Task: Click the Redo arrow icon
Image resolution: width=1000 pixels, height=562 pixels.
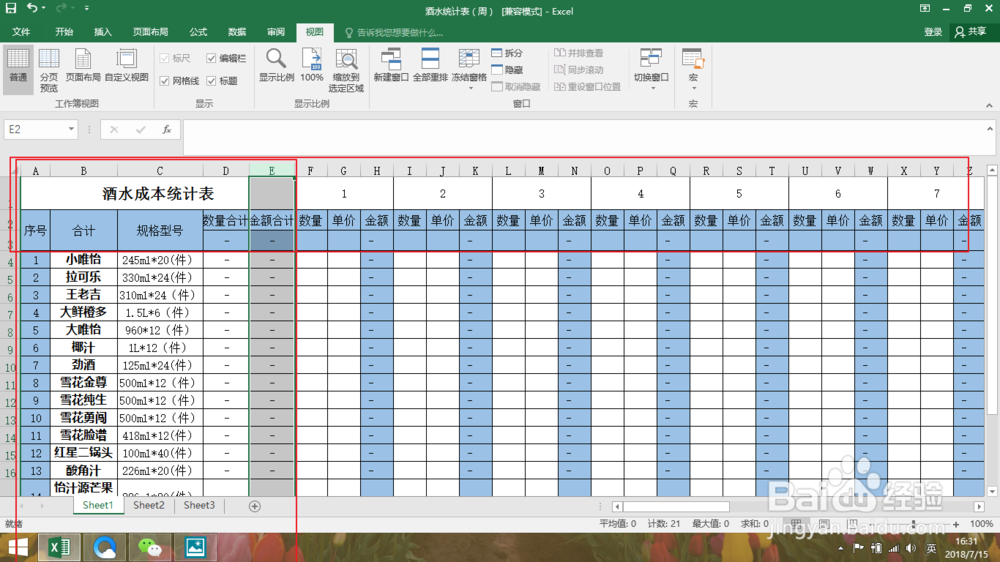Action: pos(61,8)
